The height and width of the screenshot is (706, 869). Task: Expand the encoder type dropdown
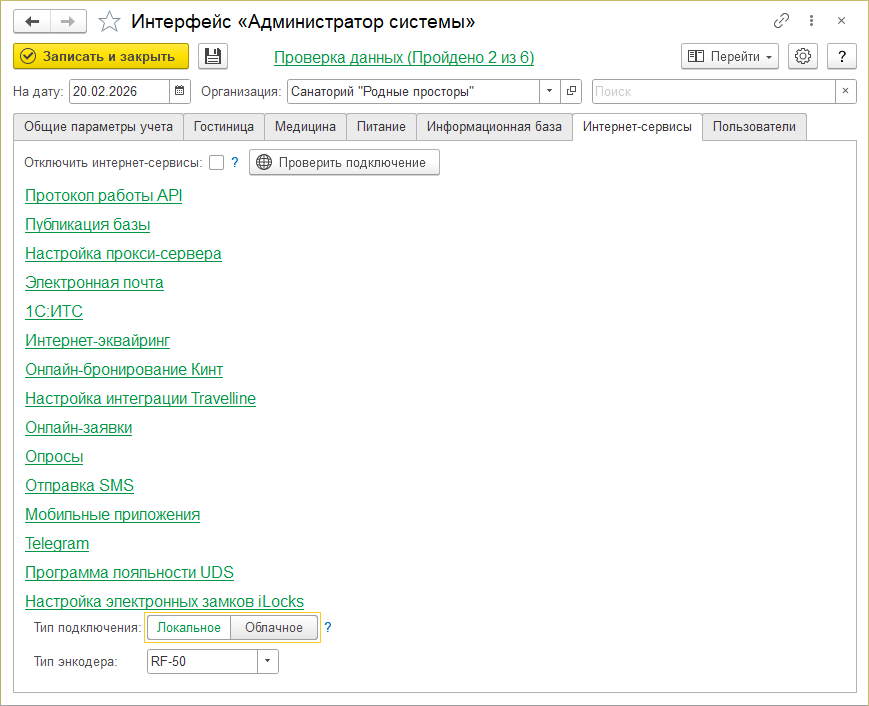click(x=268, y=661)
